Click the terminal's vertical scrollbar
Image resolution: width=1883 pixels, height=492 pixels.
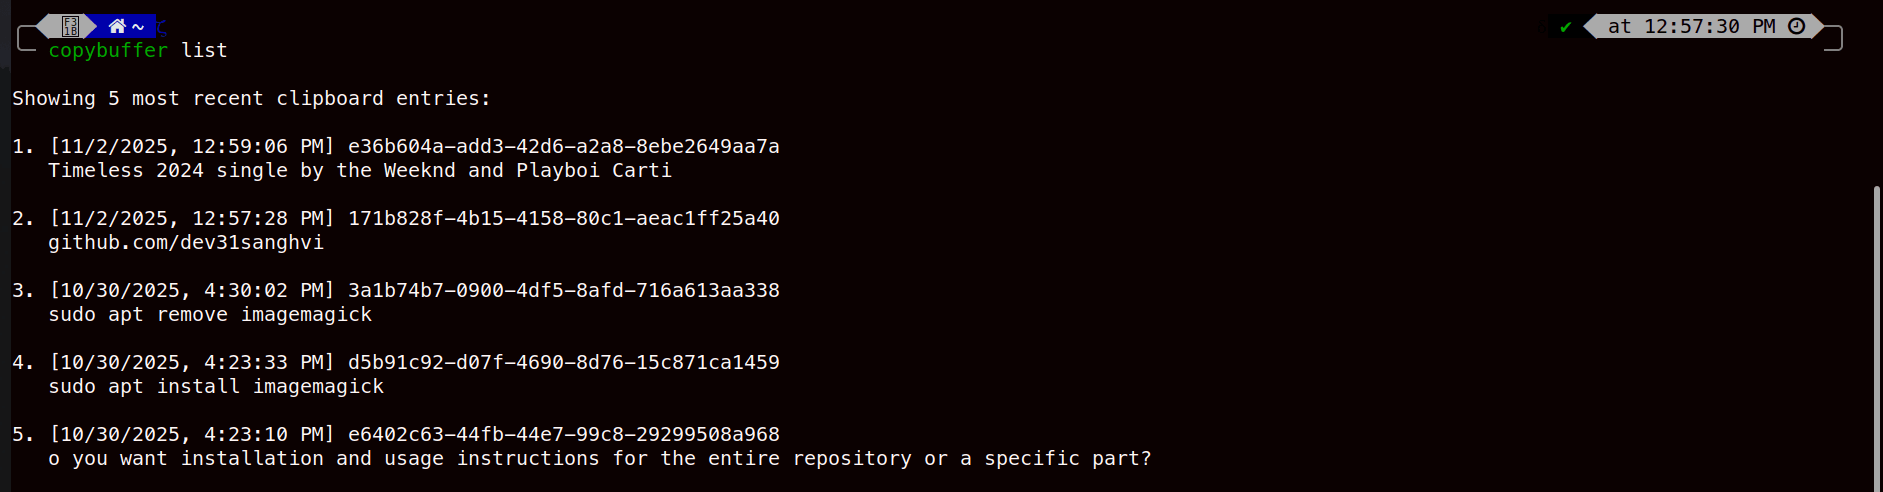[x=1876, y=330]
